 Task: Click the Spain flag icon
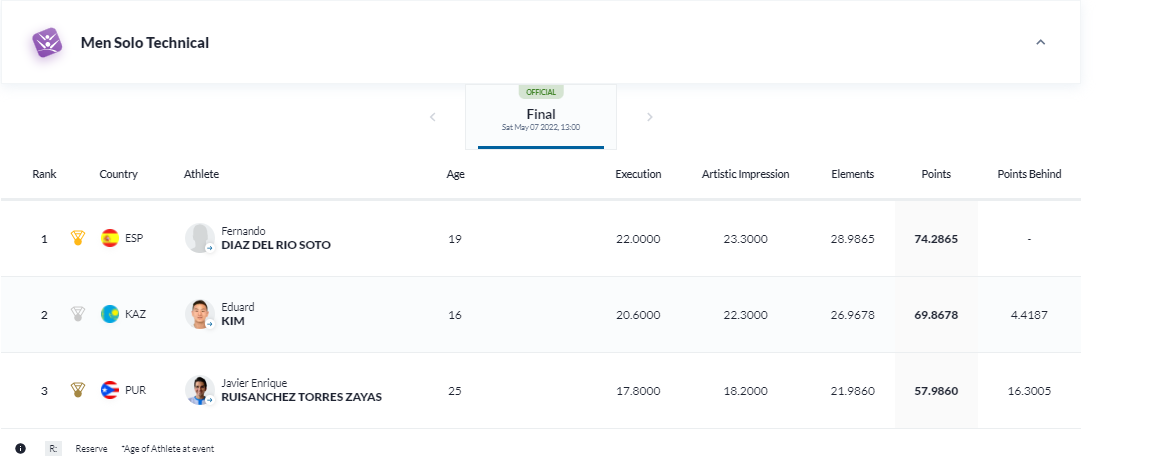[110, 239]
